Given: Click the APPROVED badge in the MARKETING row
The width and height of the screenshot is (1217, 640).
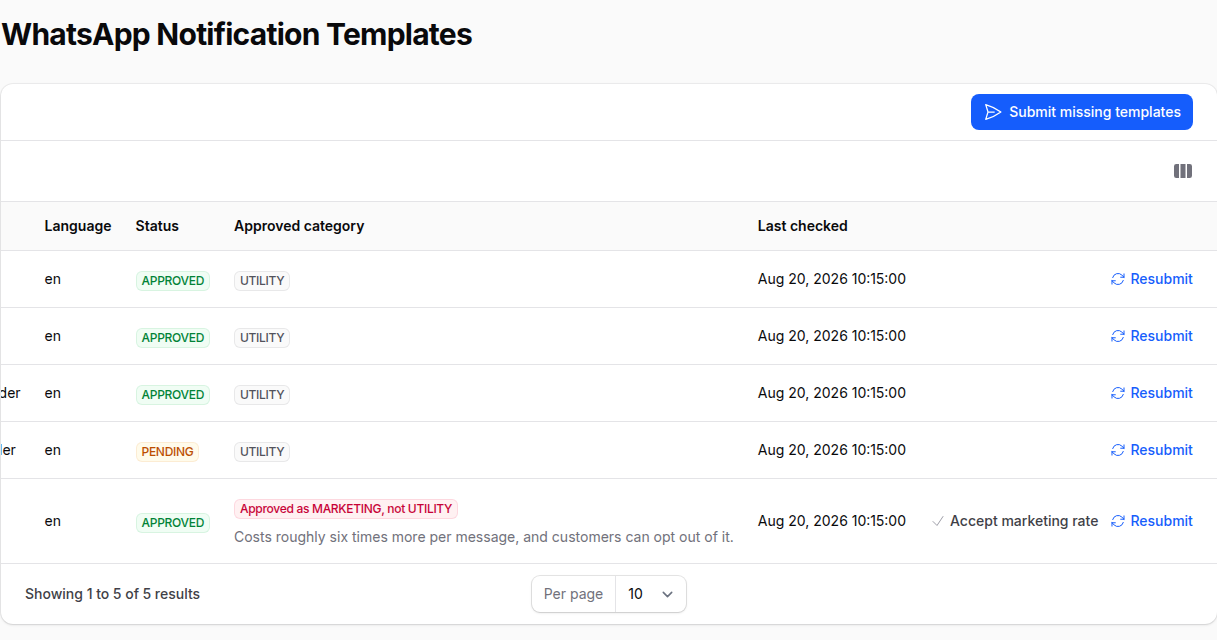Looking at the screenshot, I should coord(173,523).
